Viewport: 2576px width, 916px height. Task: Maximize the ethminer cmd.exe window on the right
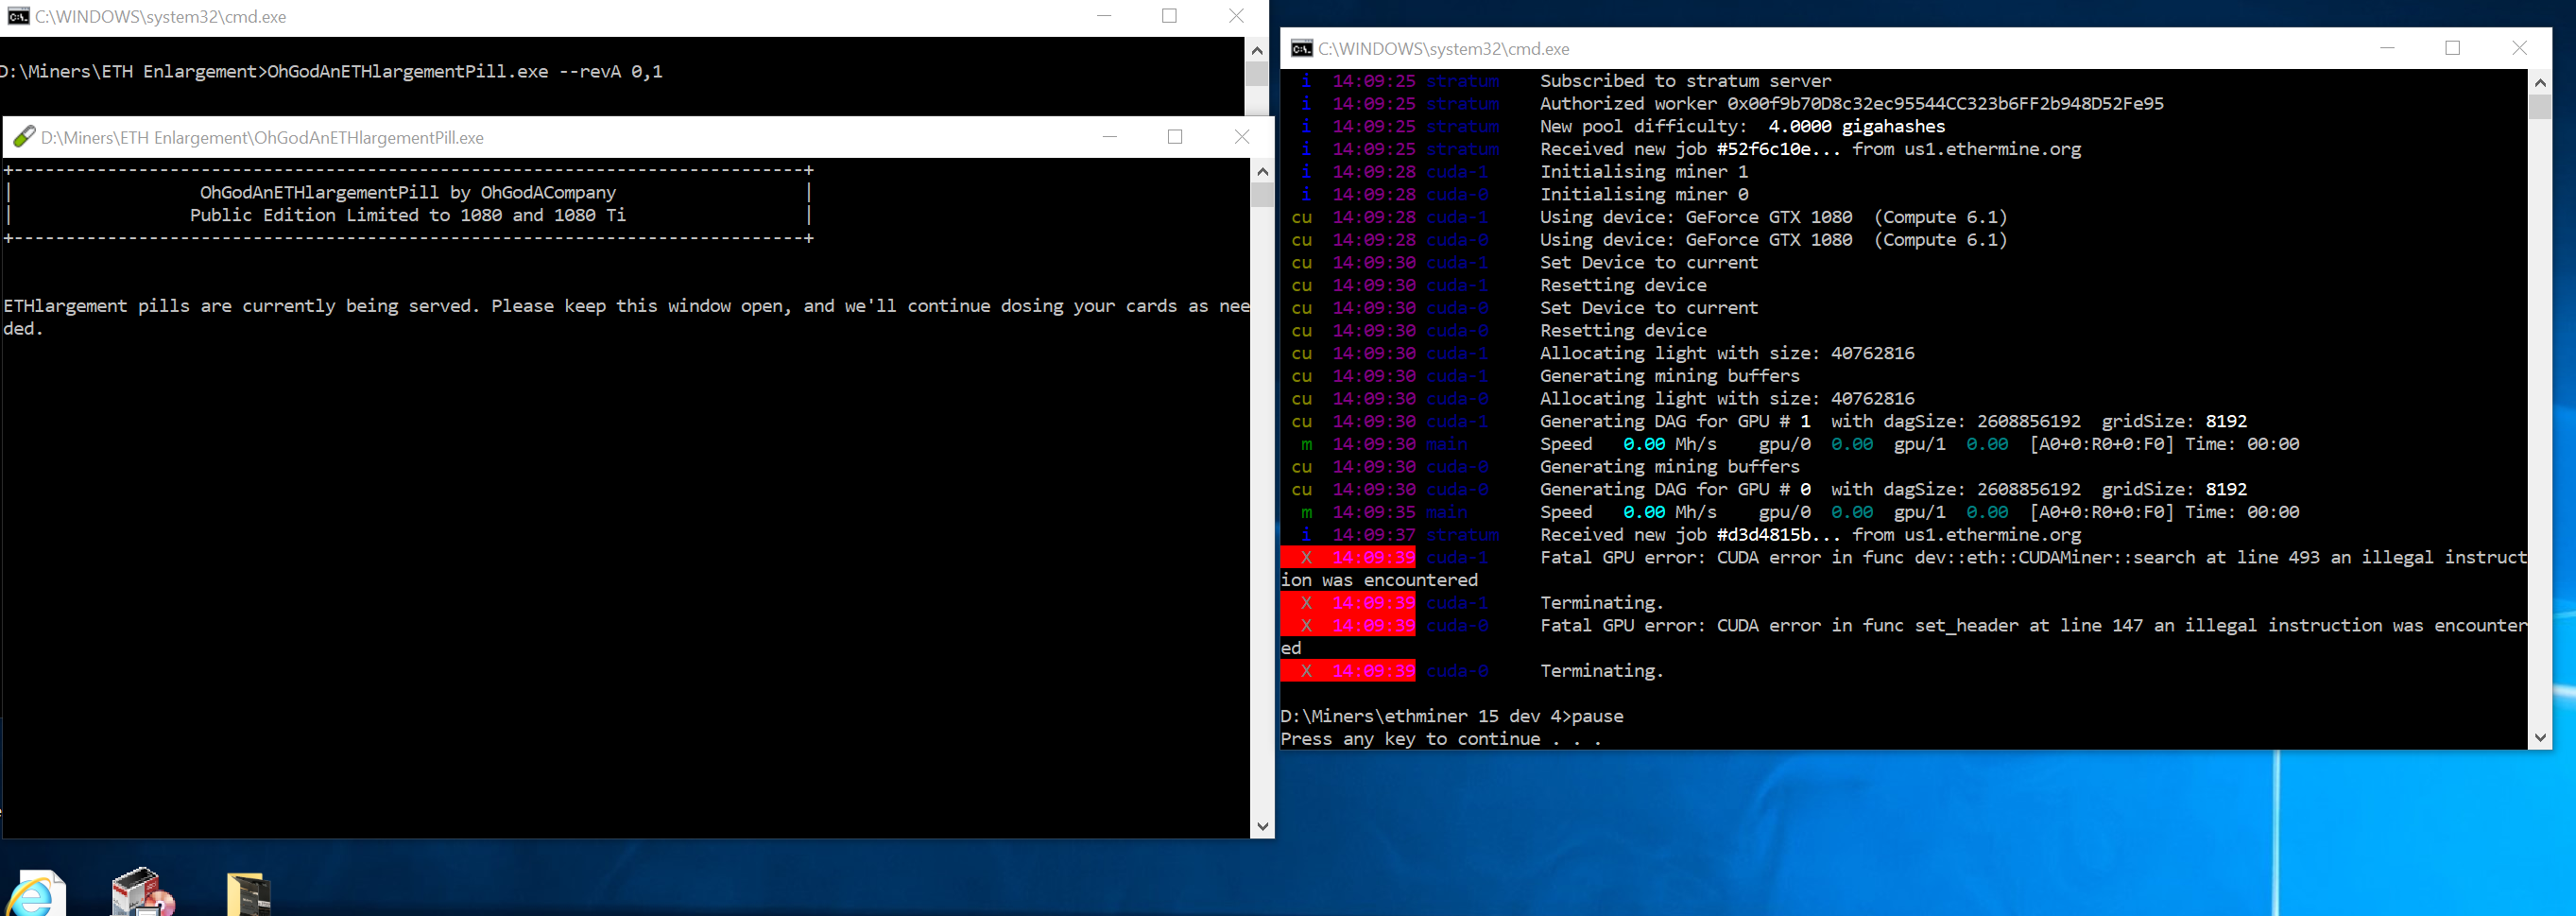(x=2453, y=48)
